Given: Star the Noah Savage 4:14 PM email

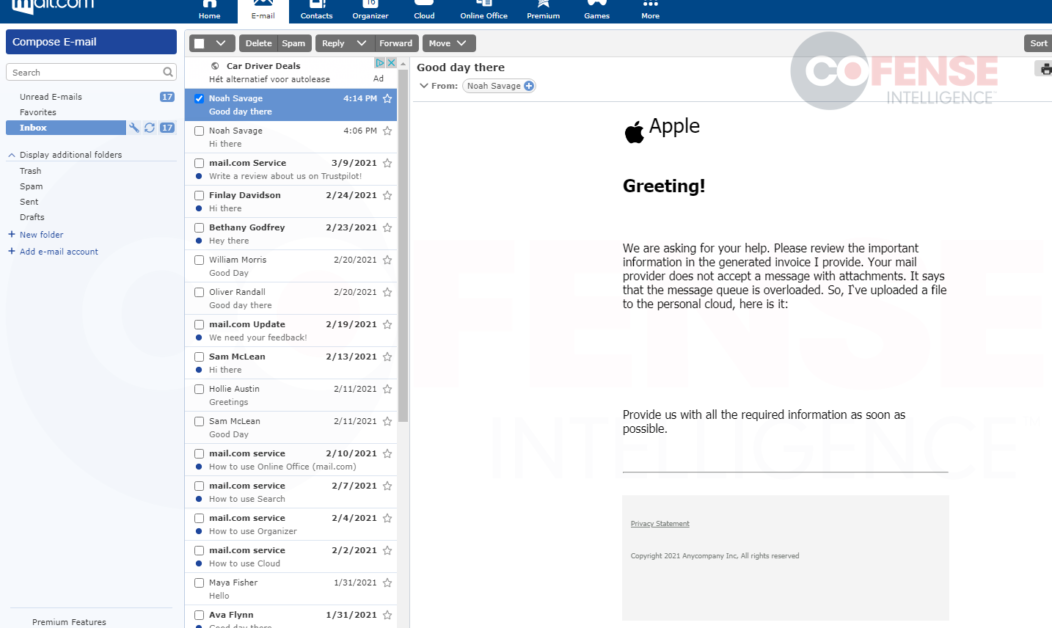Looking at the screenshot, I should point(387,99).
